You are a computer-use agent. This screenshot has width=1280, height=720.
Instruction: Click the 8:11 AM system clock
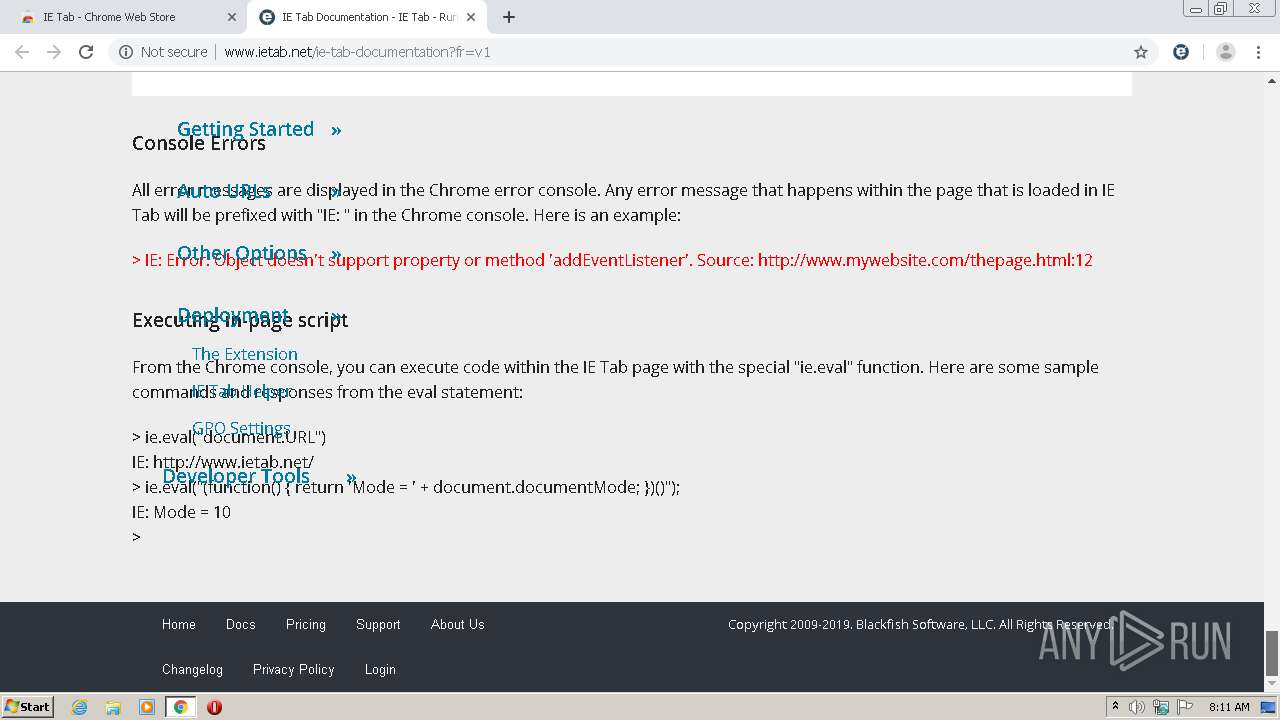click(x=1229, y=707)
